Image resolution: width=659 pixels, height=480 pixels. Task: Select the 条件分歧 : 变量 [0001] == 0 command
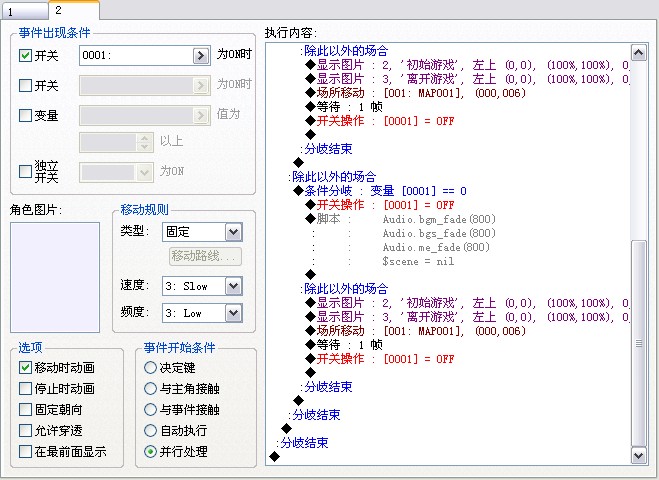pyautogui.click(x=380, y=191)
